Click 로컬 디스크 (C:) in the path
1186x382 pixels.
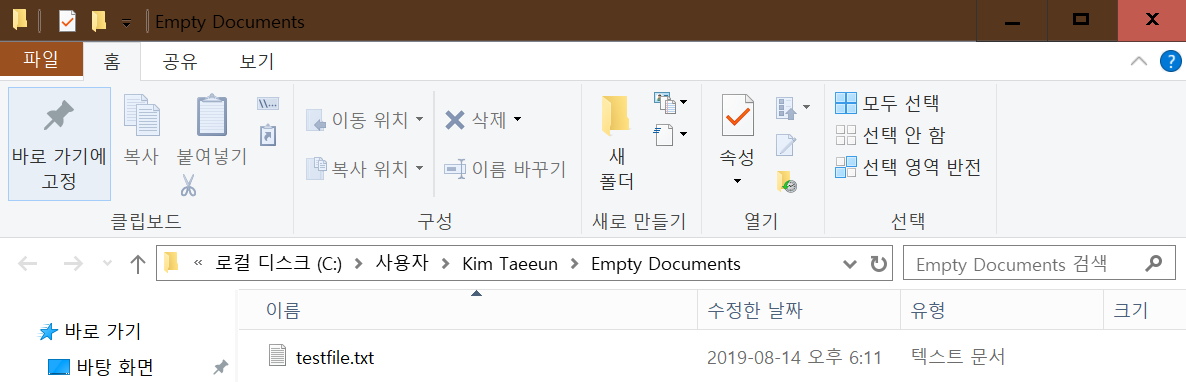(x=279, y=264)
